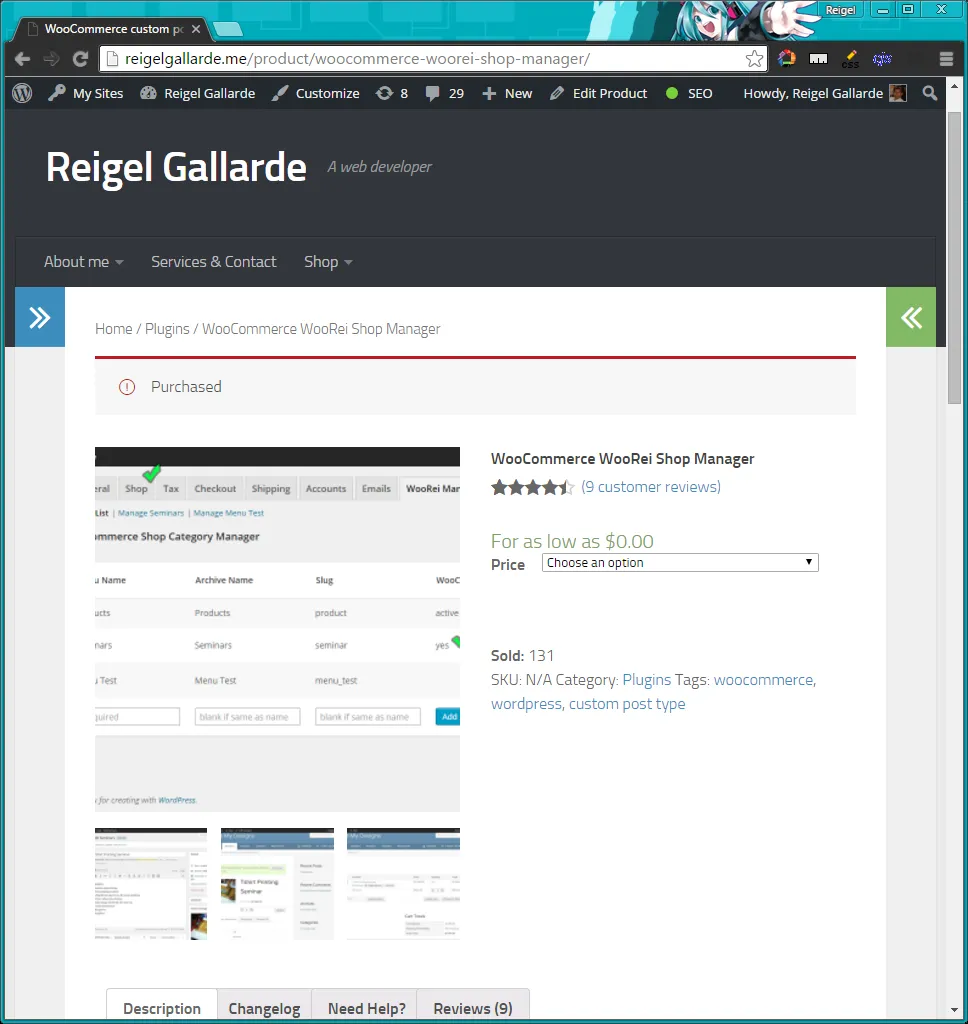Click user avatar next to Howdy
Viewport: 968px width, 1024px height.
pos(898,93)
